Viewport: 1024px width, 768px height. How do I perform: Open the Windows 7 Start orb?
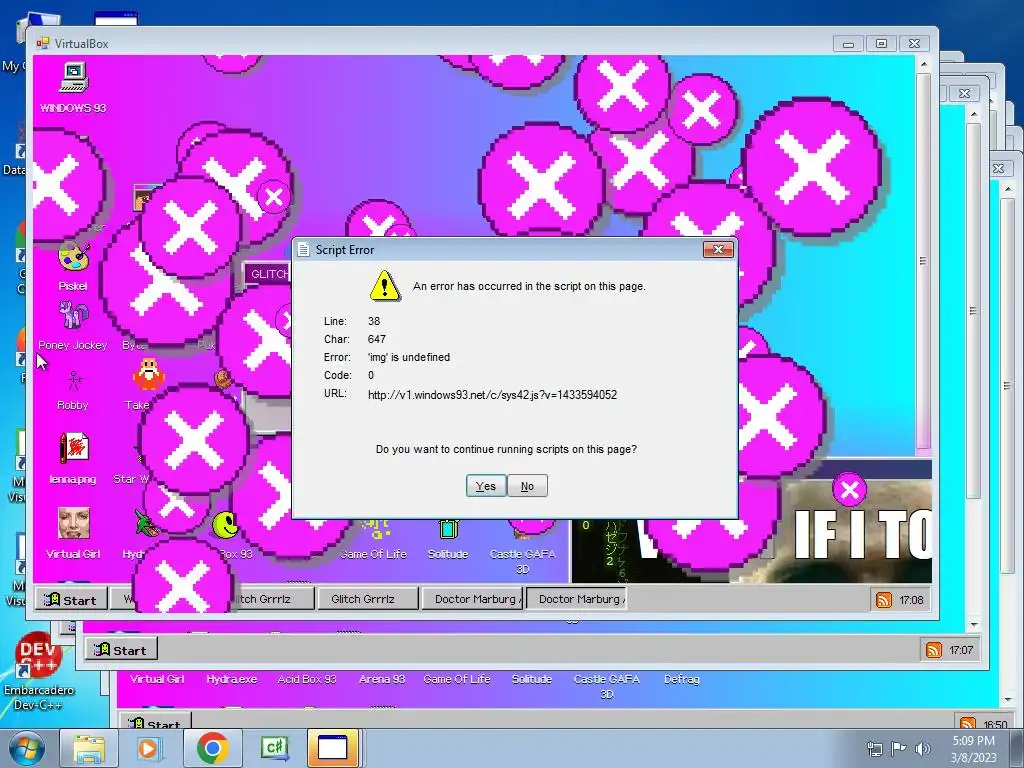coord(25,749)
